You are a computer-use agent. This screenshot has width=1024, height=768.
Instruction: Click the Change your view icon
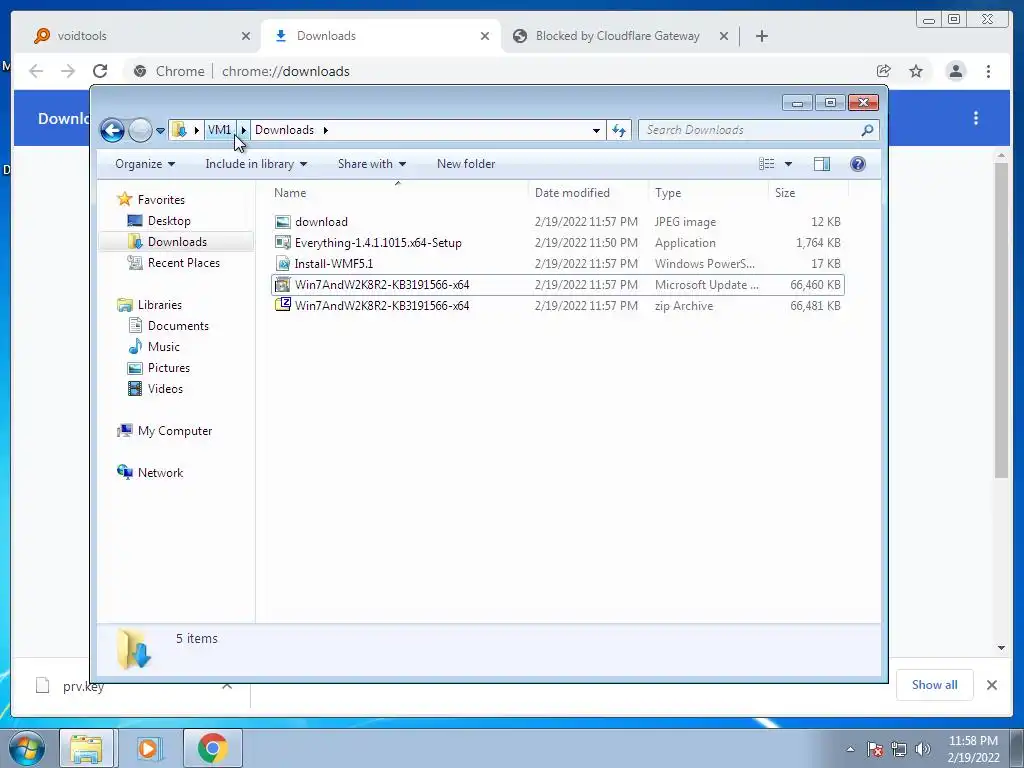(x=767, y=164)
